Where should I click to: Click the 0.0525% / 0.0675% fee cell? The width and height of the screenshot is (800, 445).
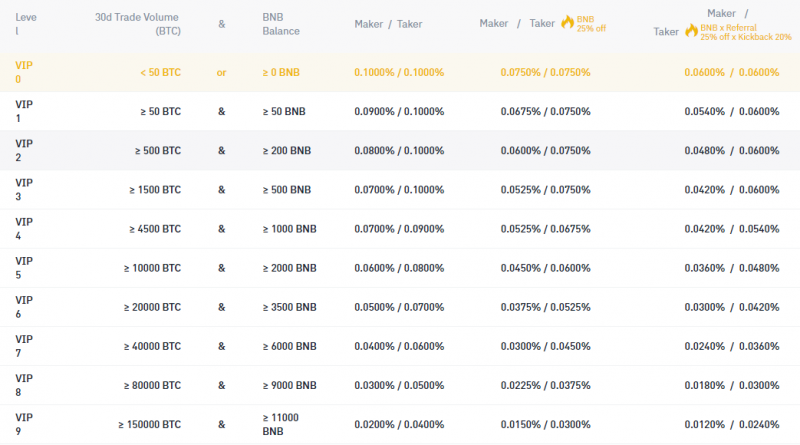click(545, 229)
